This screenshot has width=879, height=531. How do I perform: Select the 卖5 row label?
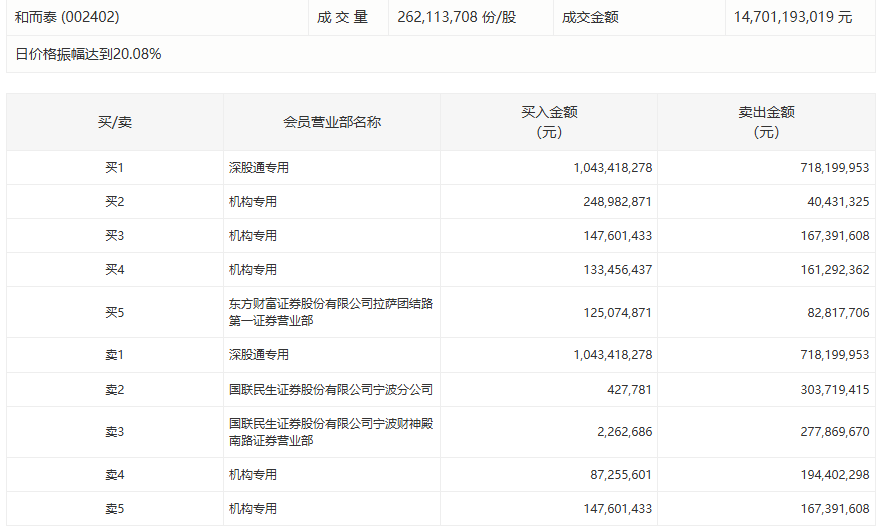click(x=115, y=509)
